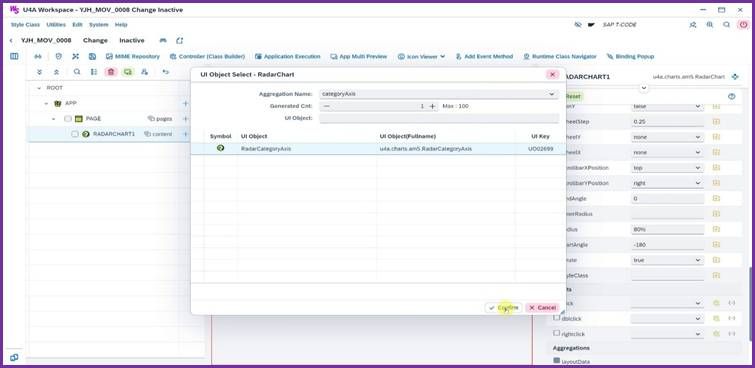Screen dimensions: 755x368
Task: Open the MIME Repository
Action: pos(132,56)
